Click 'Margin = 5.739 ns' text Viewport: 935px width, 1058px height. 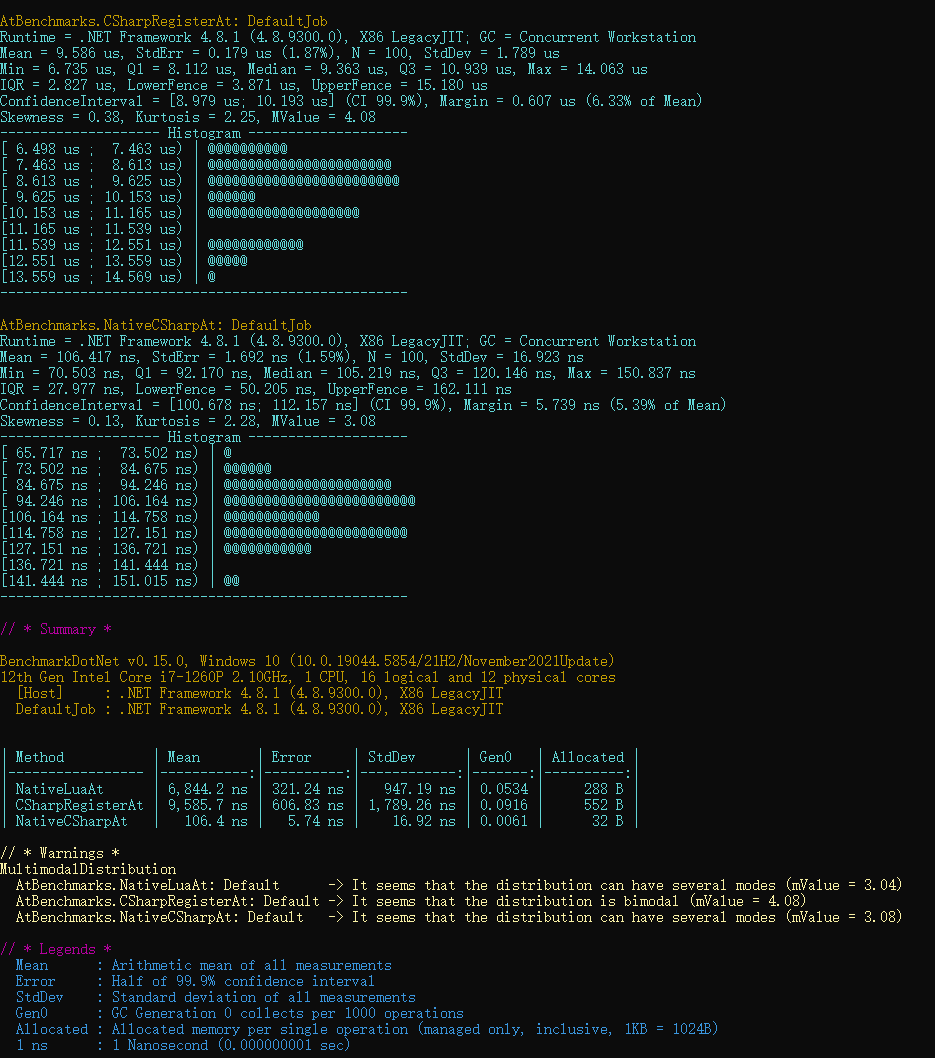click(532, 406)
